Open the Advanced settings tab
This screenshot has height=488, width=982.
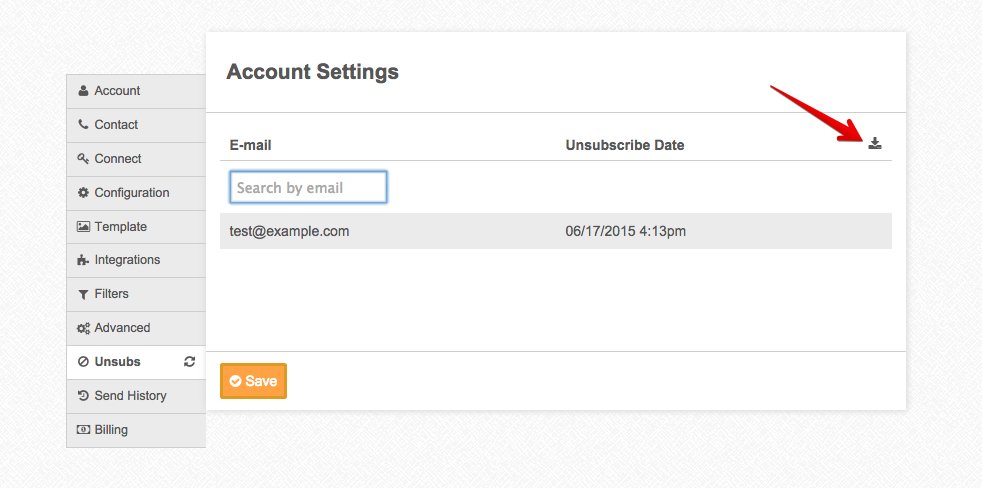point(122,328)
